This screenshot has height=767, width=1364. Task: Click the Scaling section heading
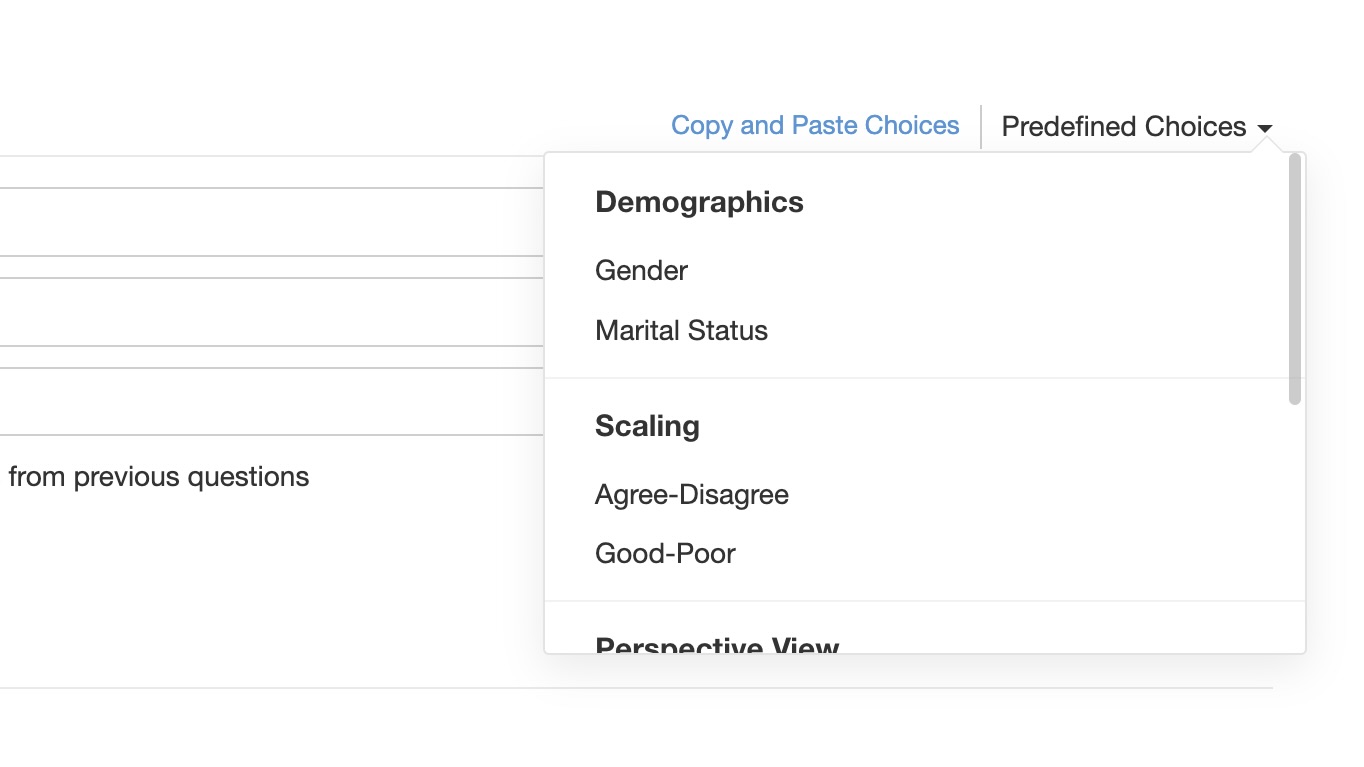(647, 426)
